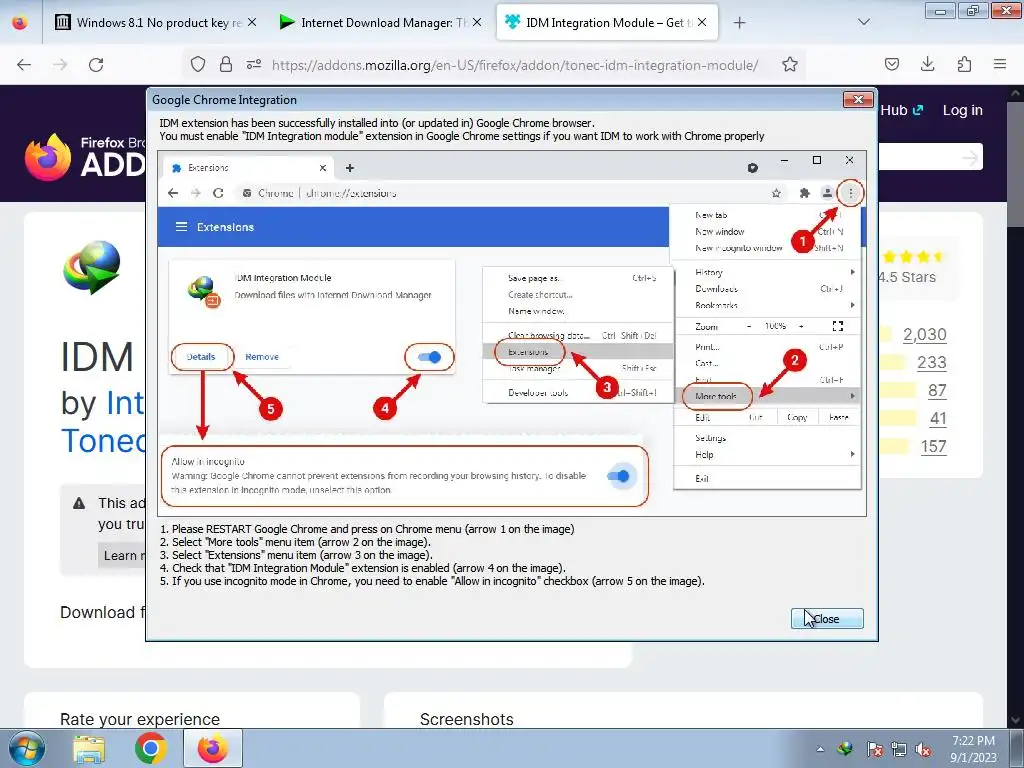Image resolution: width=1024 pixels, height=768 pixels.
Task: Open 41 two-star reviews link
Action: click(938, 419)
